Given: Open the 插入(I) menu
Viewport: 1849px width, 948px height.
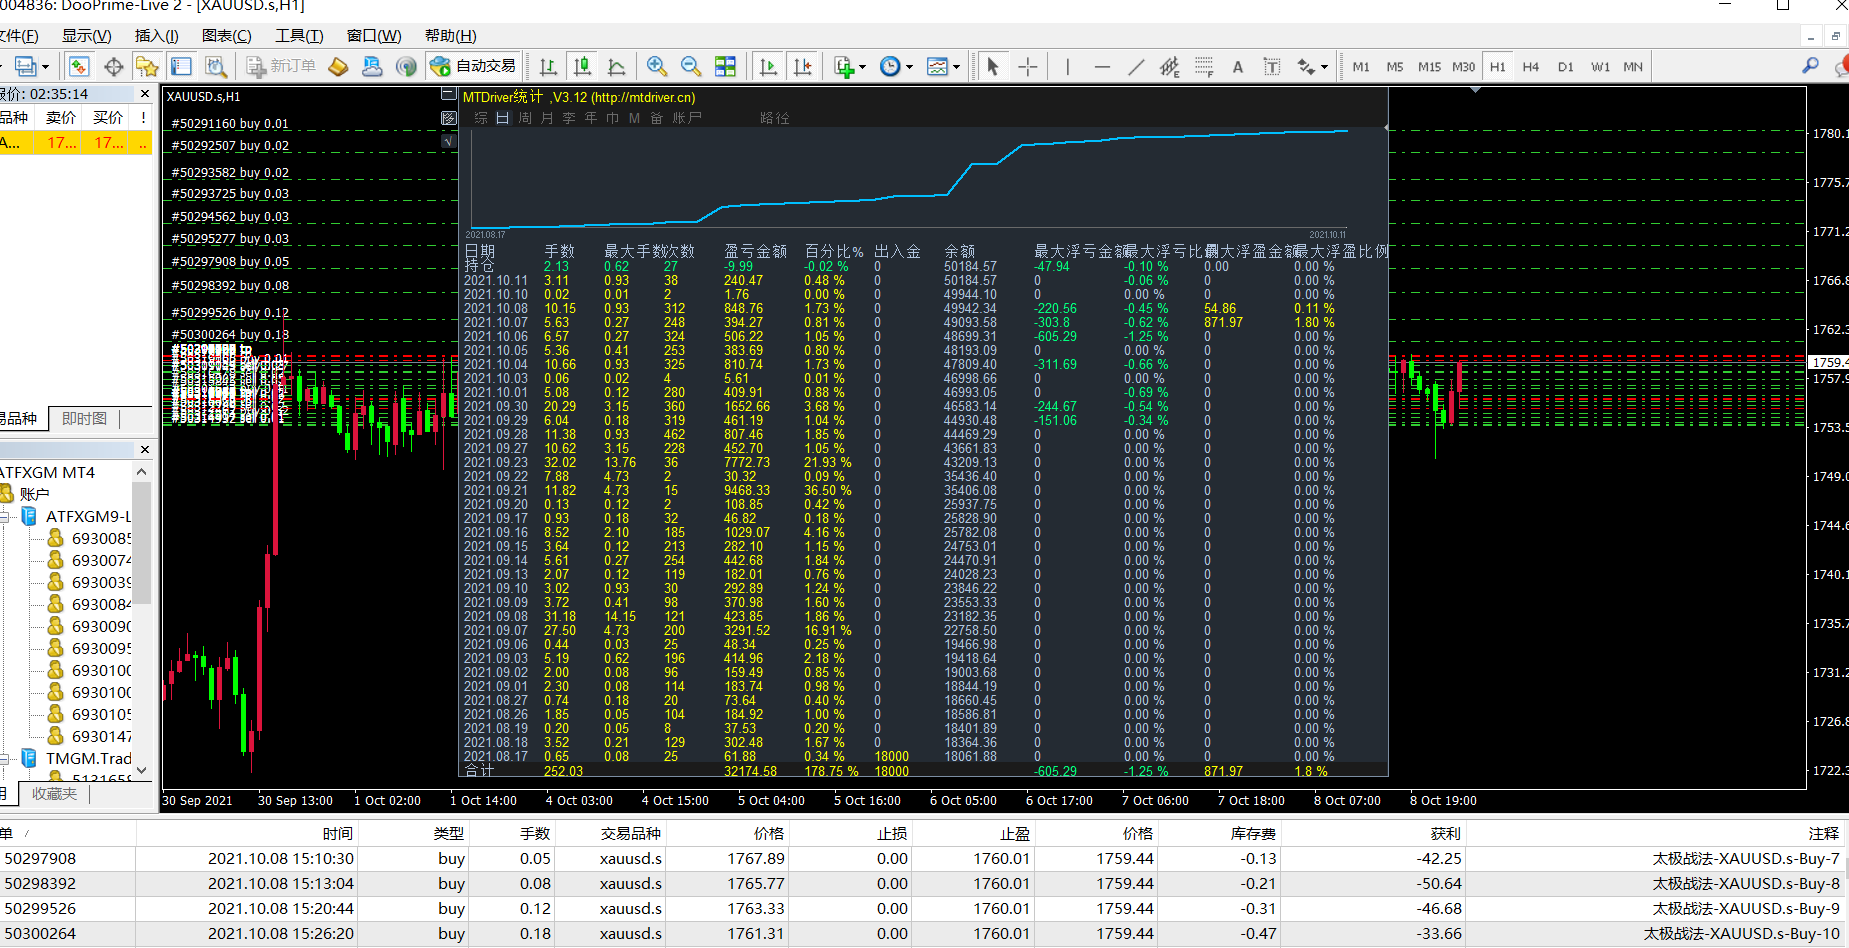Looking at the screenshot, I should (x=156, y=36).
